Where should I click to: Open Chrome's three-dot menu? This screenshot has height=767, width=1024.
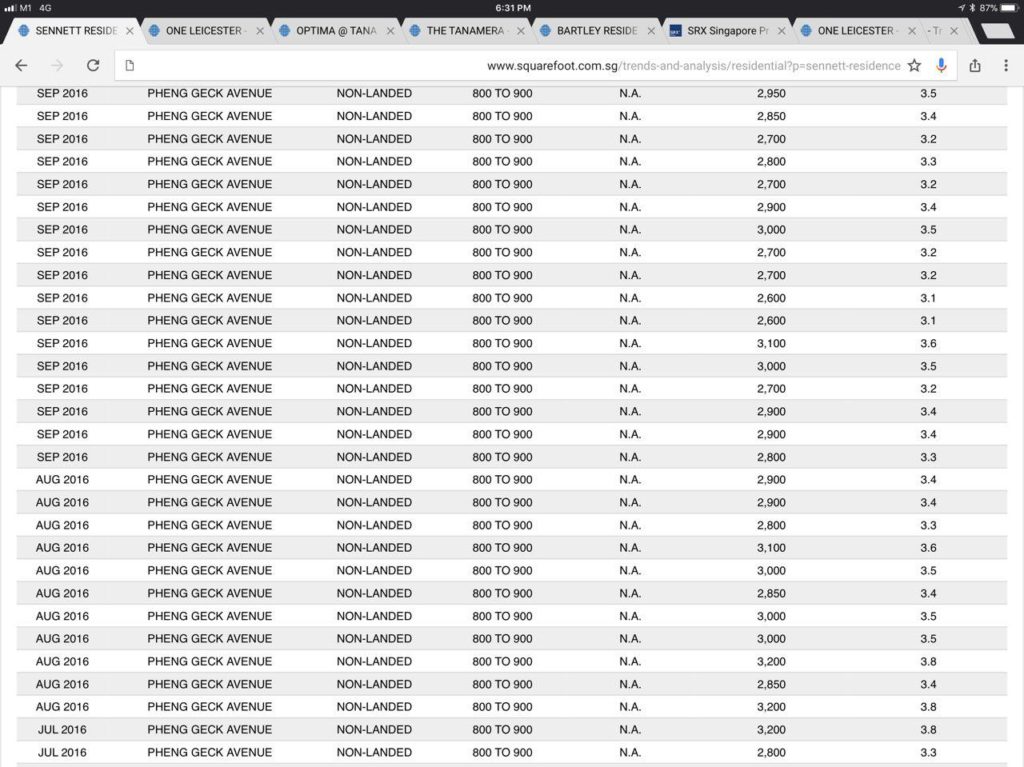tap(1006, 65)
